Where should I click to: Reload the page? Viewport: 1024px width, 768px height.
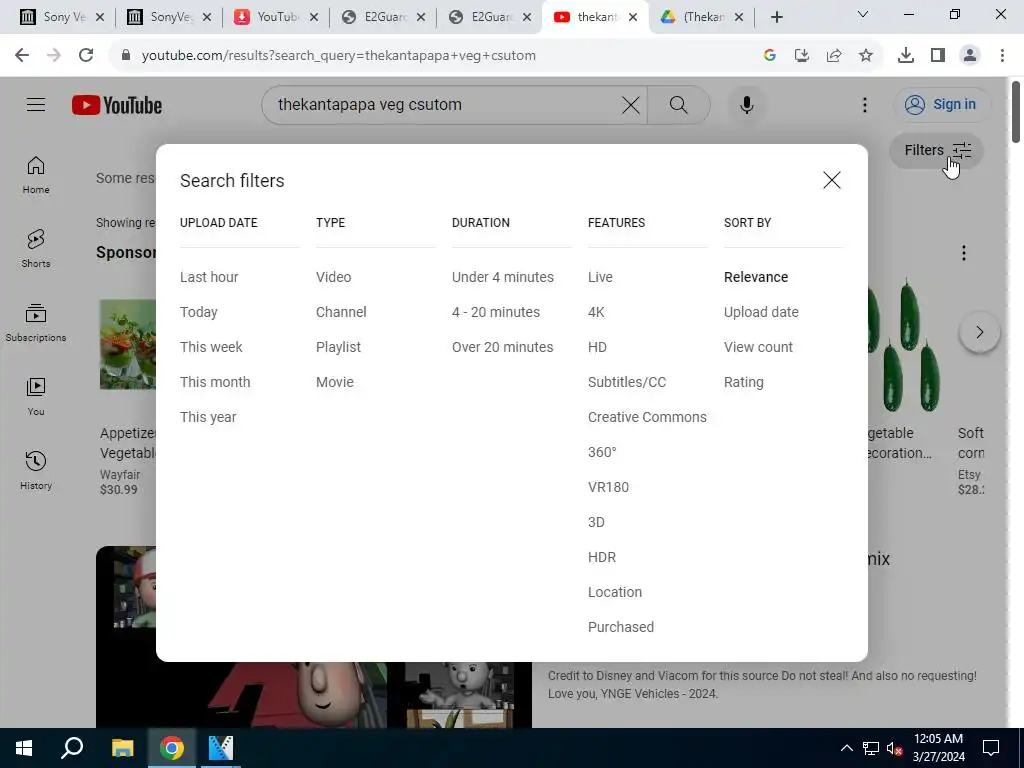tap(86, 56)
